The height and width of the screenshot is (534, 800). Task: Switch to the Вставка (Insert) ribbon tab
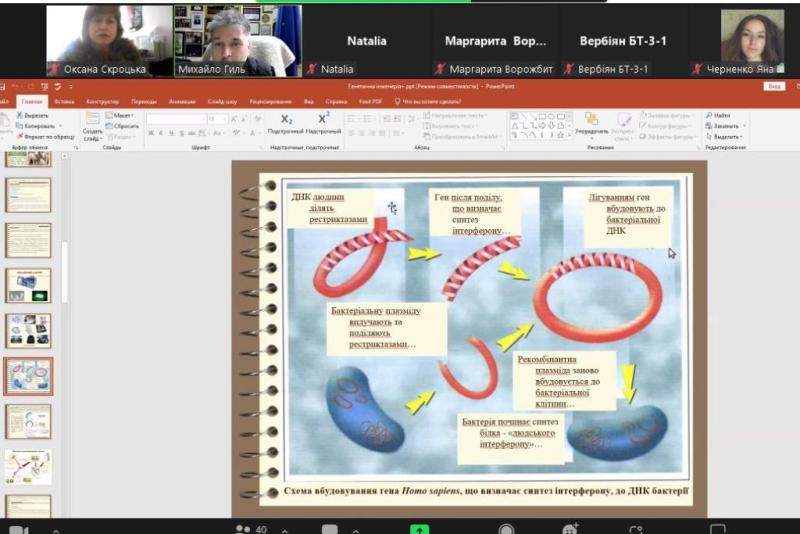(x=64, y=102)
